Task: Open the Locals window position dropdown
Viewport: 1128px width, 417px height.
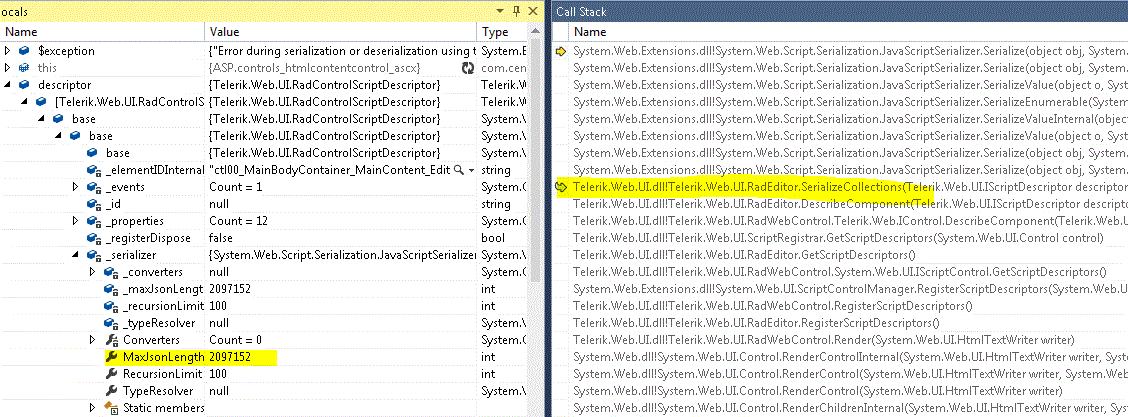Action: pos(501,10)
